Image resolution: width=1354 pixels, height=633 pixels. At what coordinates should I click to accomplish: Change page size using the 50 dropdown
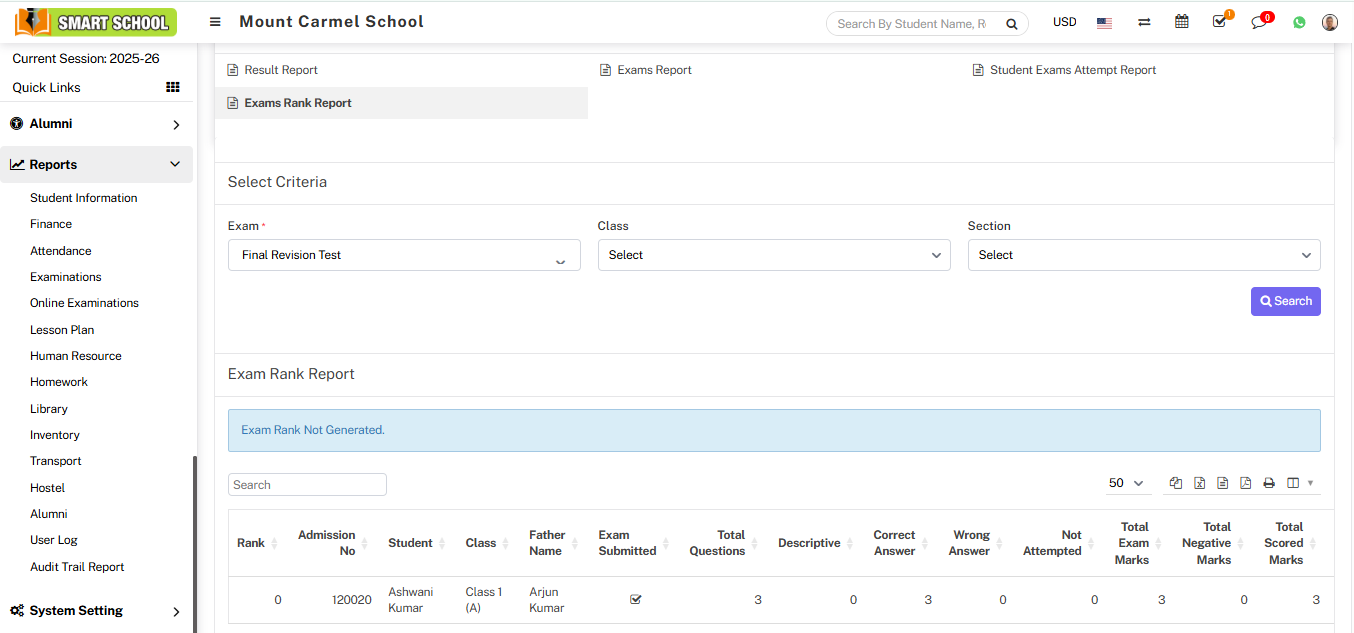(1126, 483)
